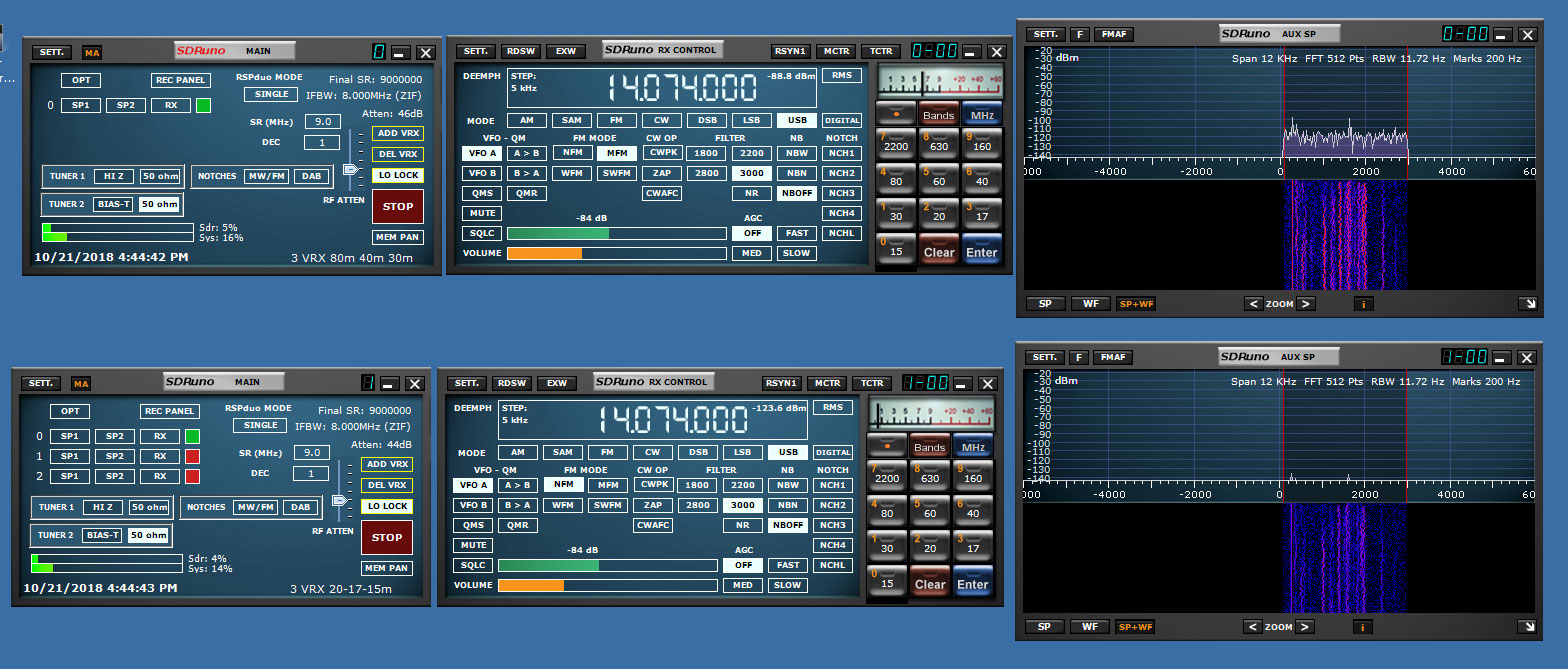Open DEC value box in 80m 40m 30m Main

tap(322, 143)
